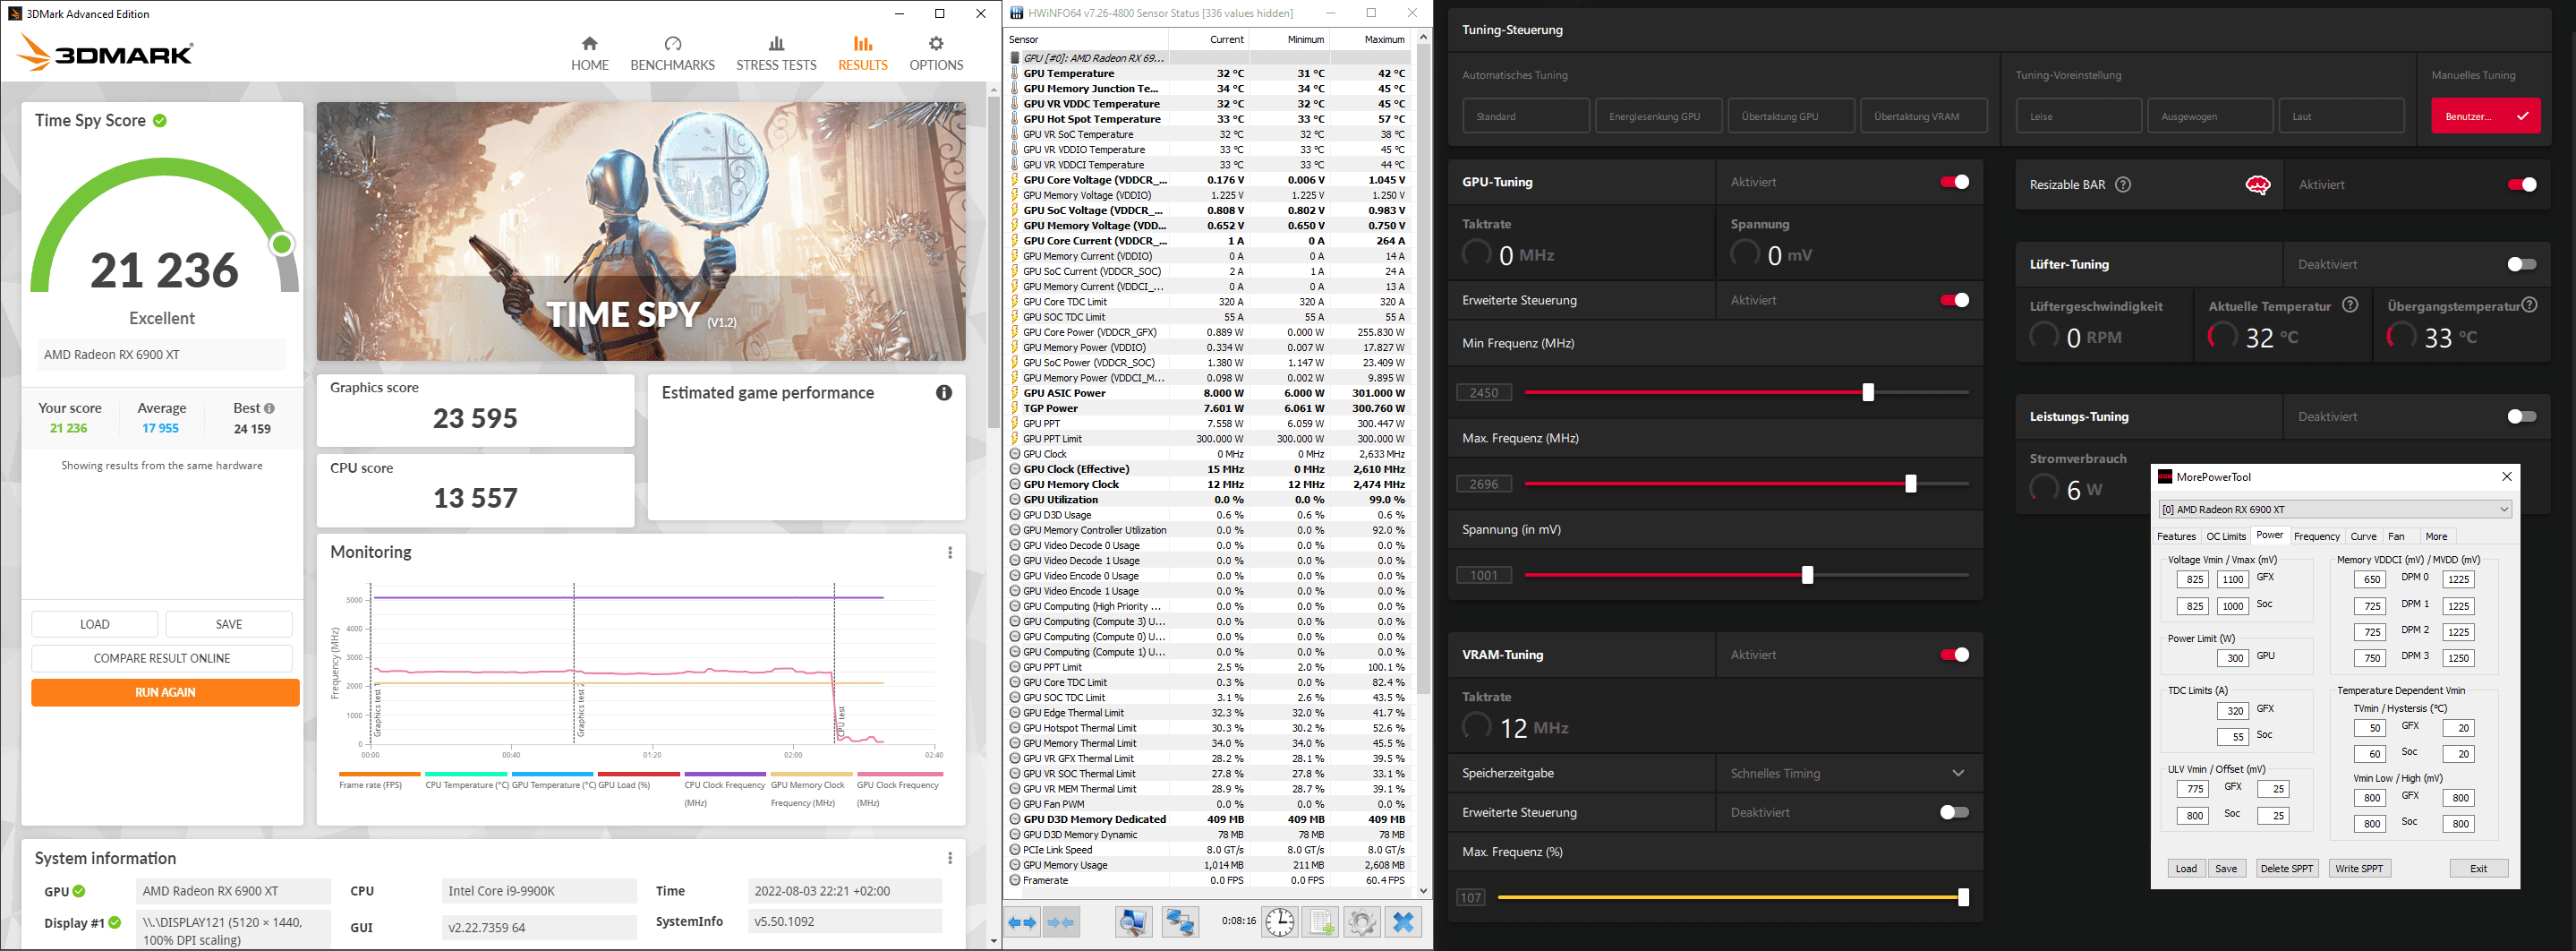Reset the elapsed time with the HWiNFO clock icon
The image size is (2576, 951).
1279,922
